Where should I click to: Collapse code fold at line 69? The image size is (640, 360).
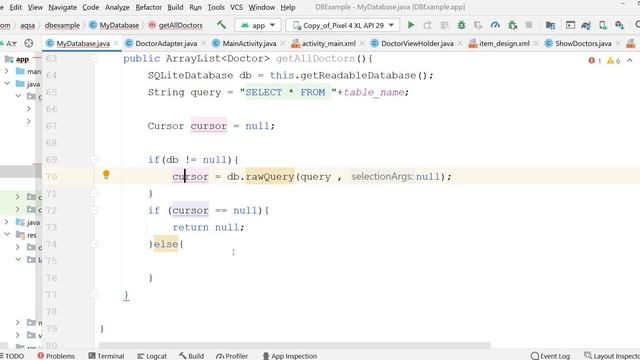94,159
